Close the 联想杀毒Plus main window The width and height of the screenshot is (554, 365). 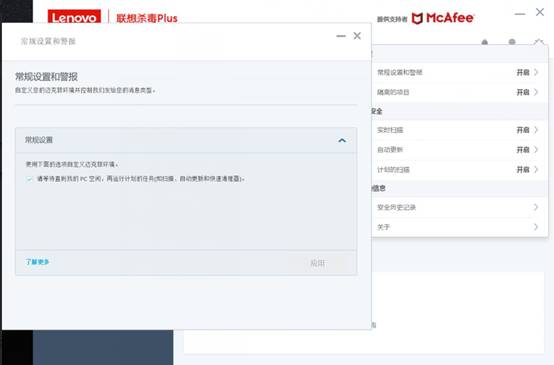tap(540, 12)
